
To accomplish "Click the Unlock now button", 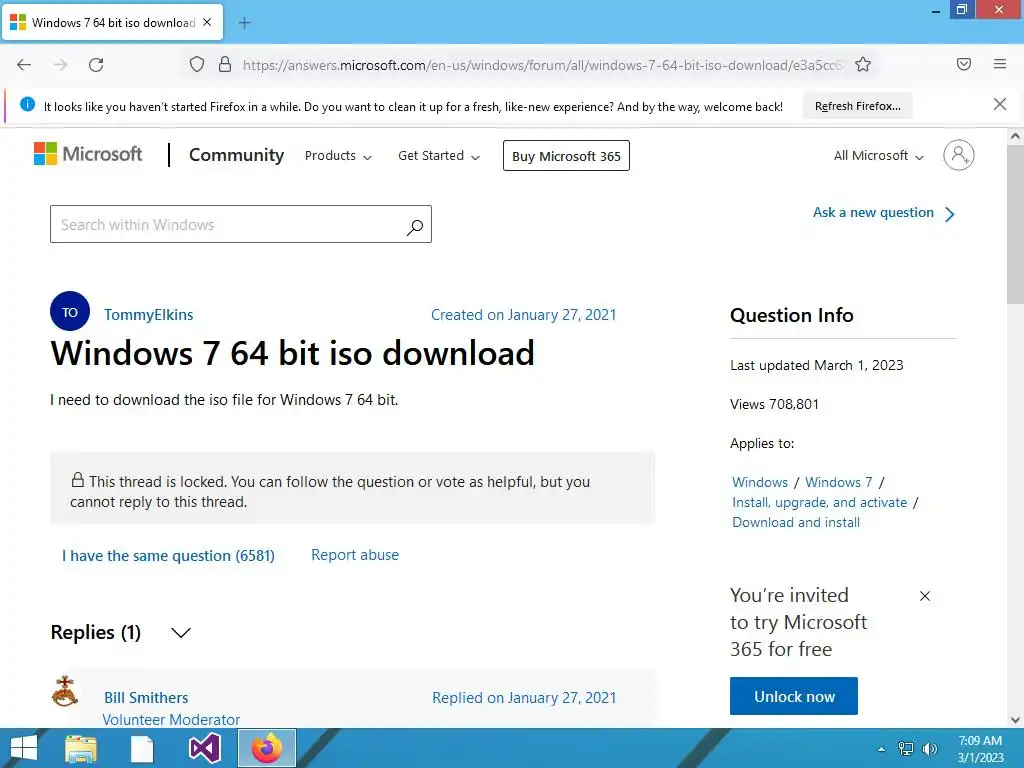I will click(793, 696).
